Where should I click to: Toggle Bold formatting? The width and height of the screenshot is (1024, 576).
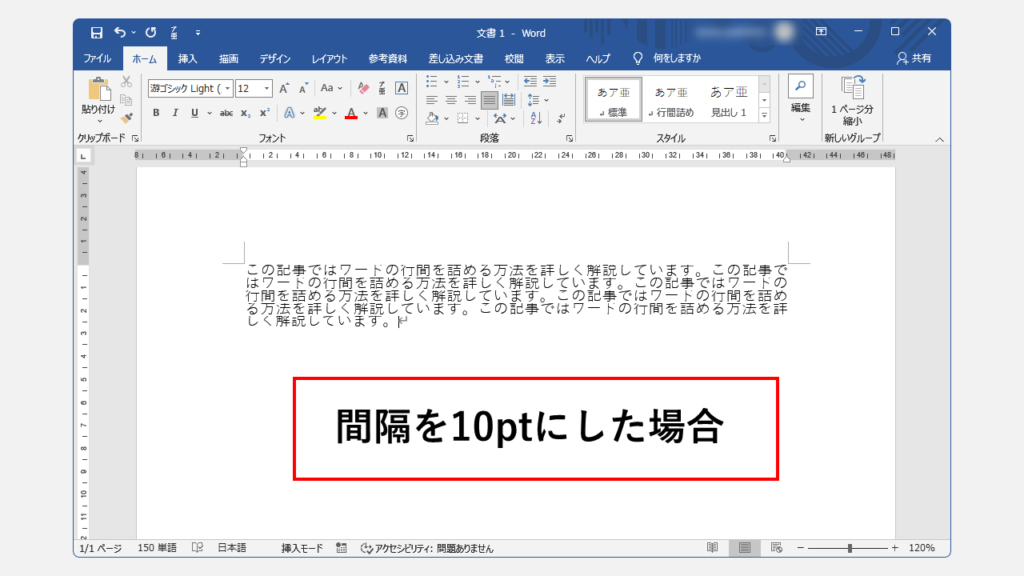pos(157,113)
